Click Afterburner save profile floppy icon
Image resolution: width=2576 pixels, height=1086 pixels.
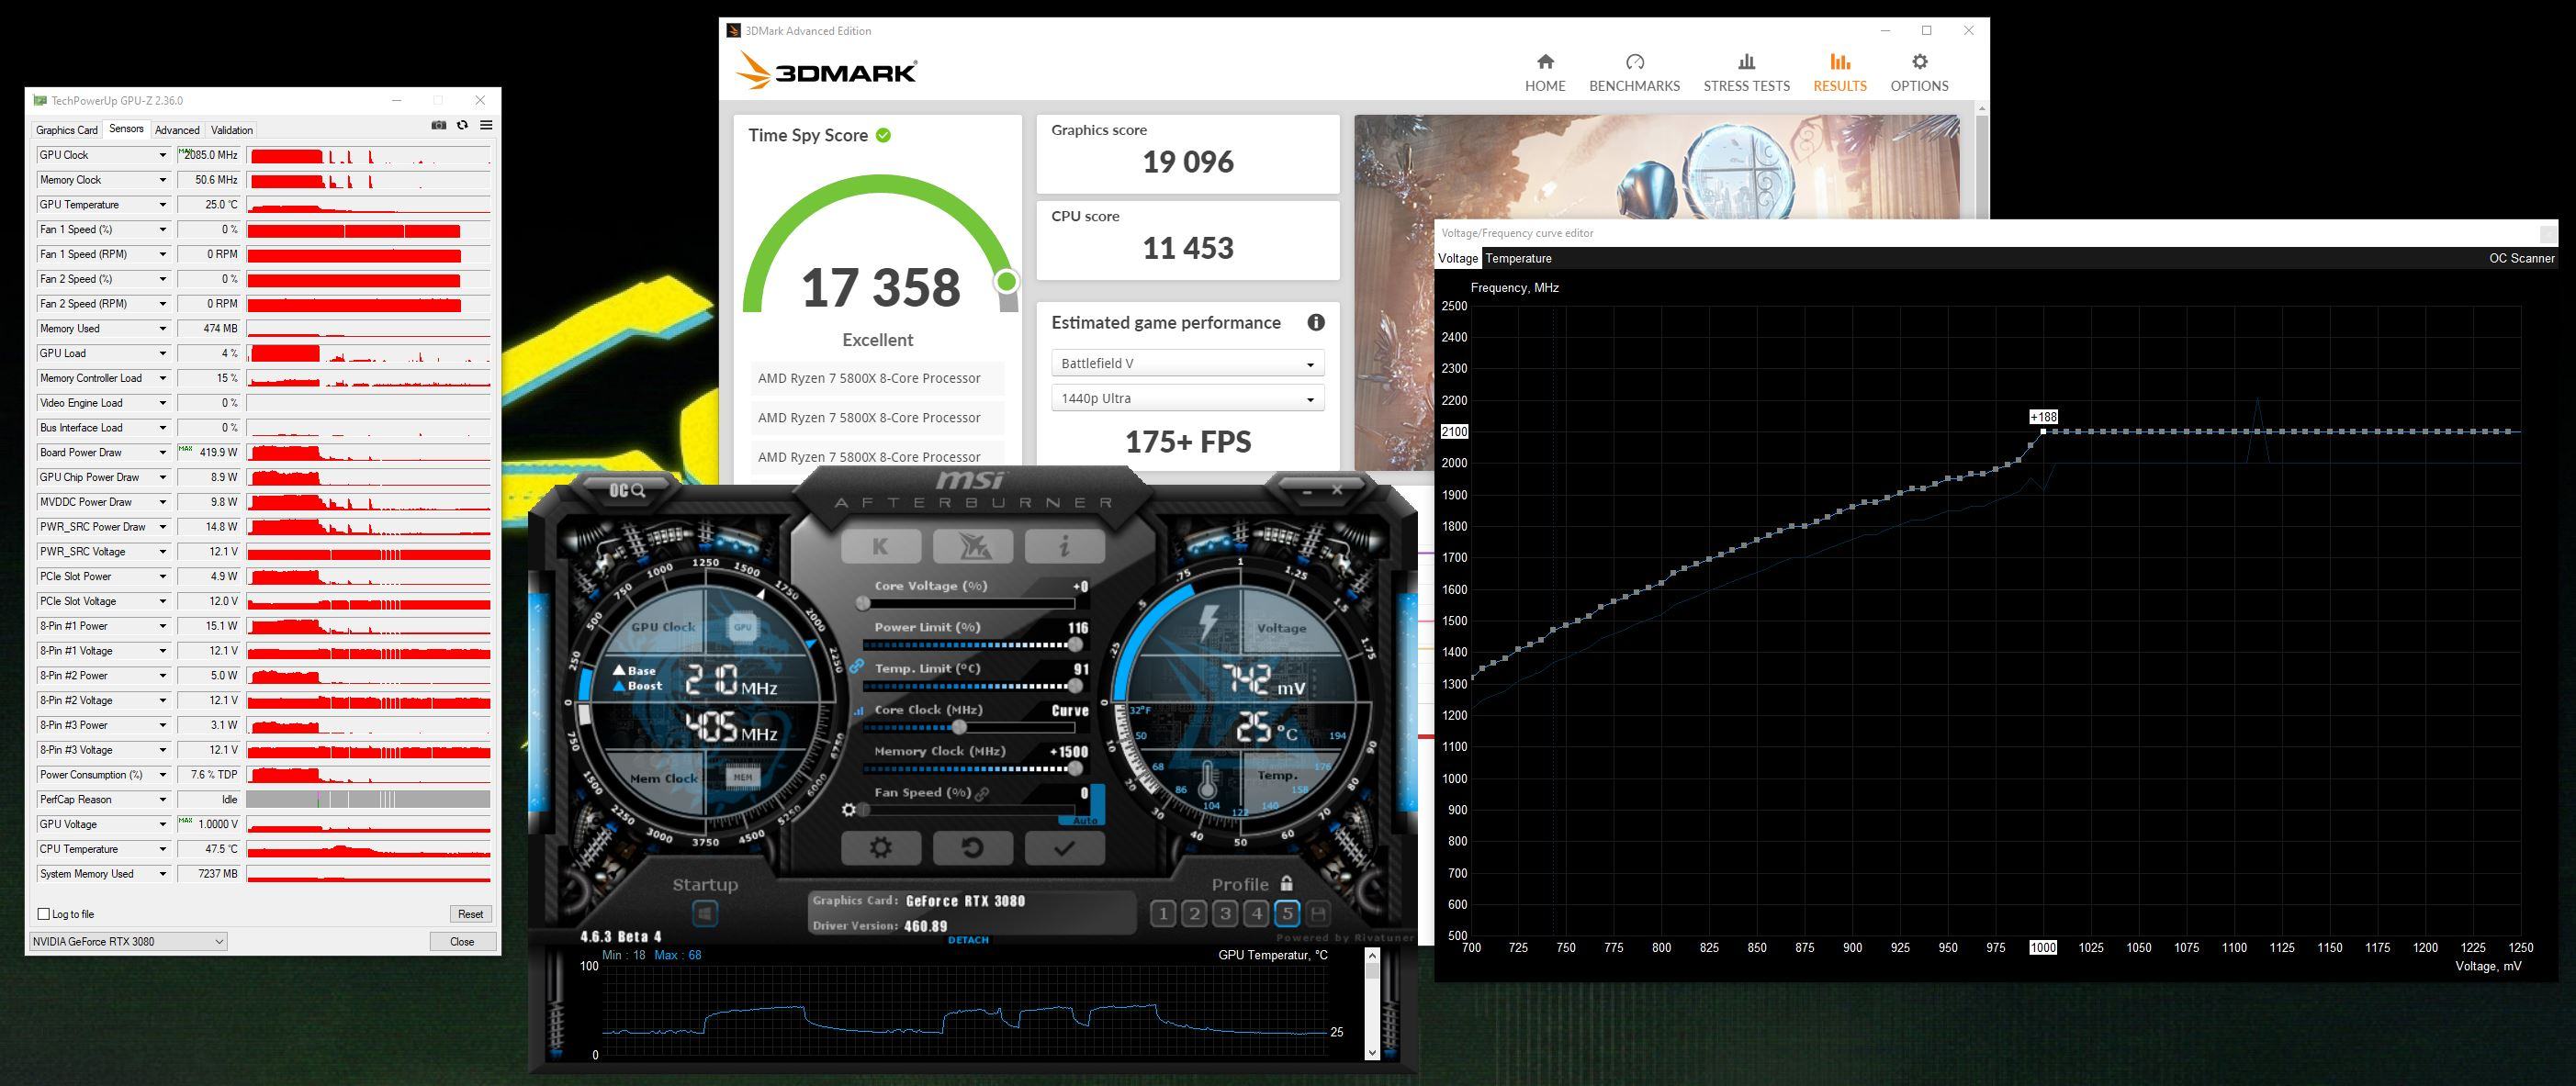(x=1318, y=913)
